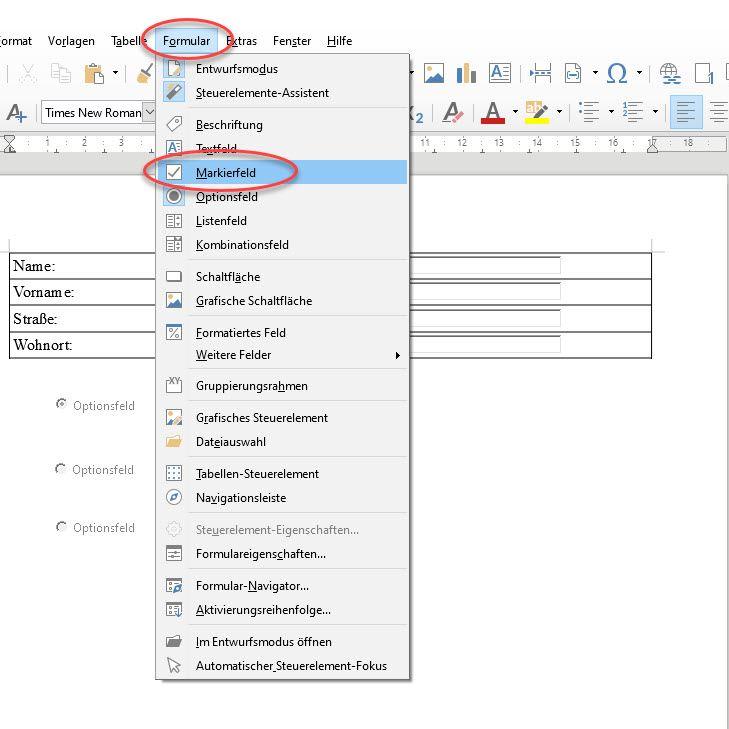This screenshot has height=729, width=729.
Task: Choose the Optionsfeld menu icon
Action: [174, 197]
